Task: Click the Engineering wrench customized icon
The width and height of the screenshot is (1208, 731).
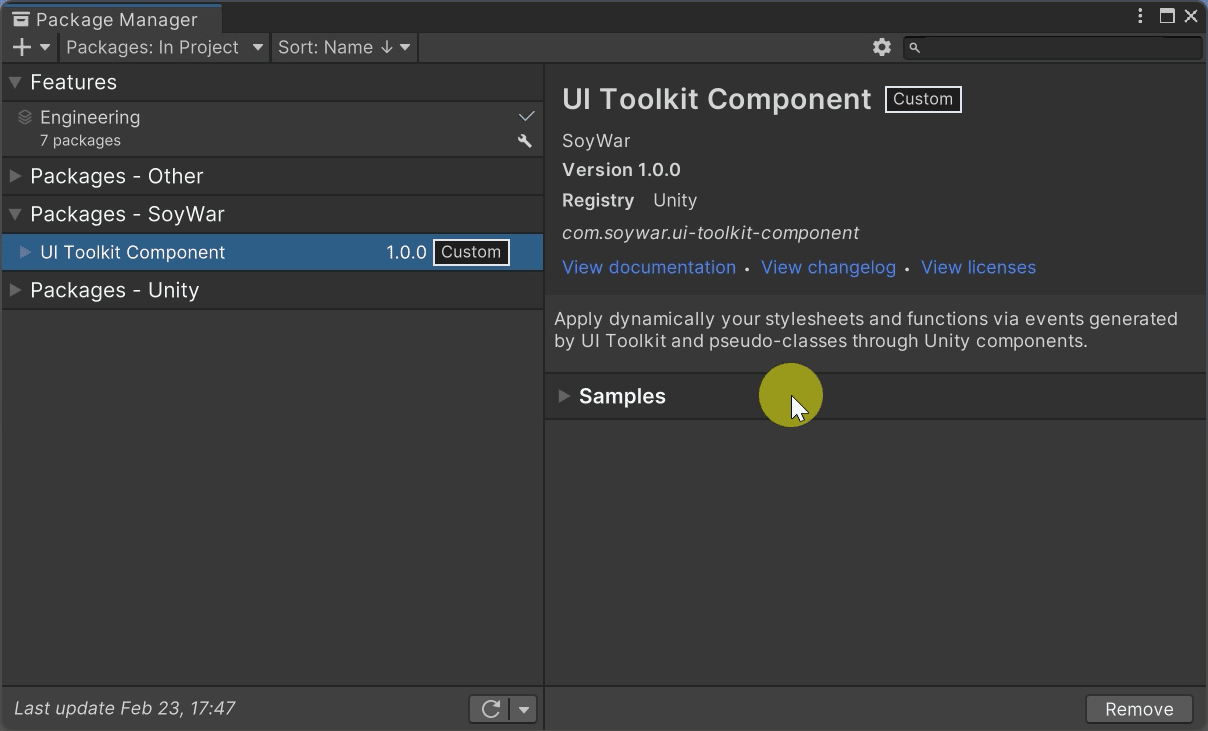Action: [524, 141]
